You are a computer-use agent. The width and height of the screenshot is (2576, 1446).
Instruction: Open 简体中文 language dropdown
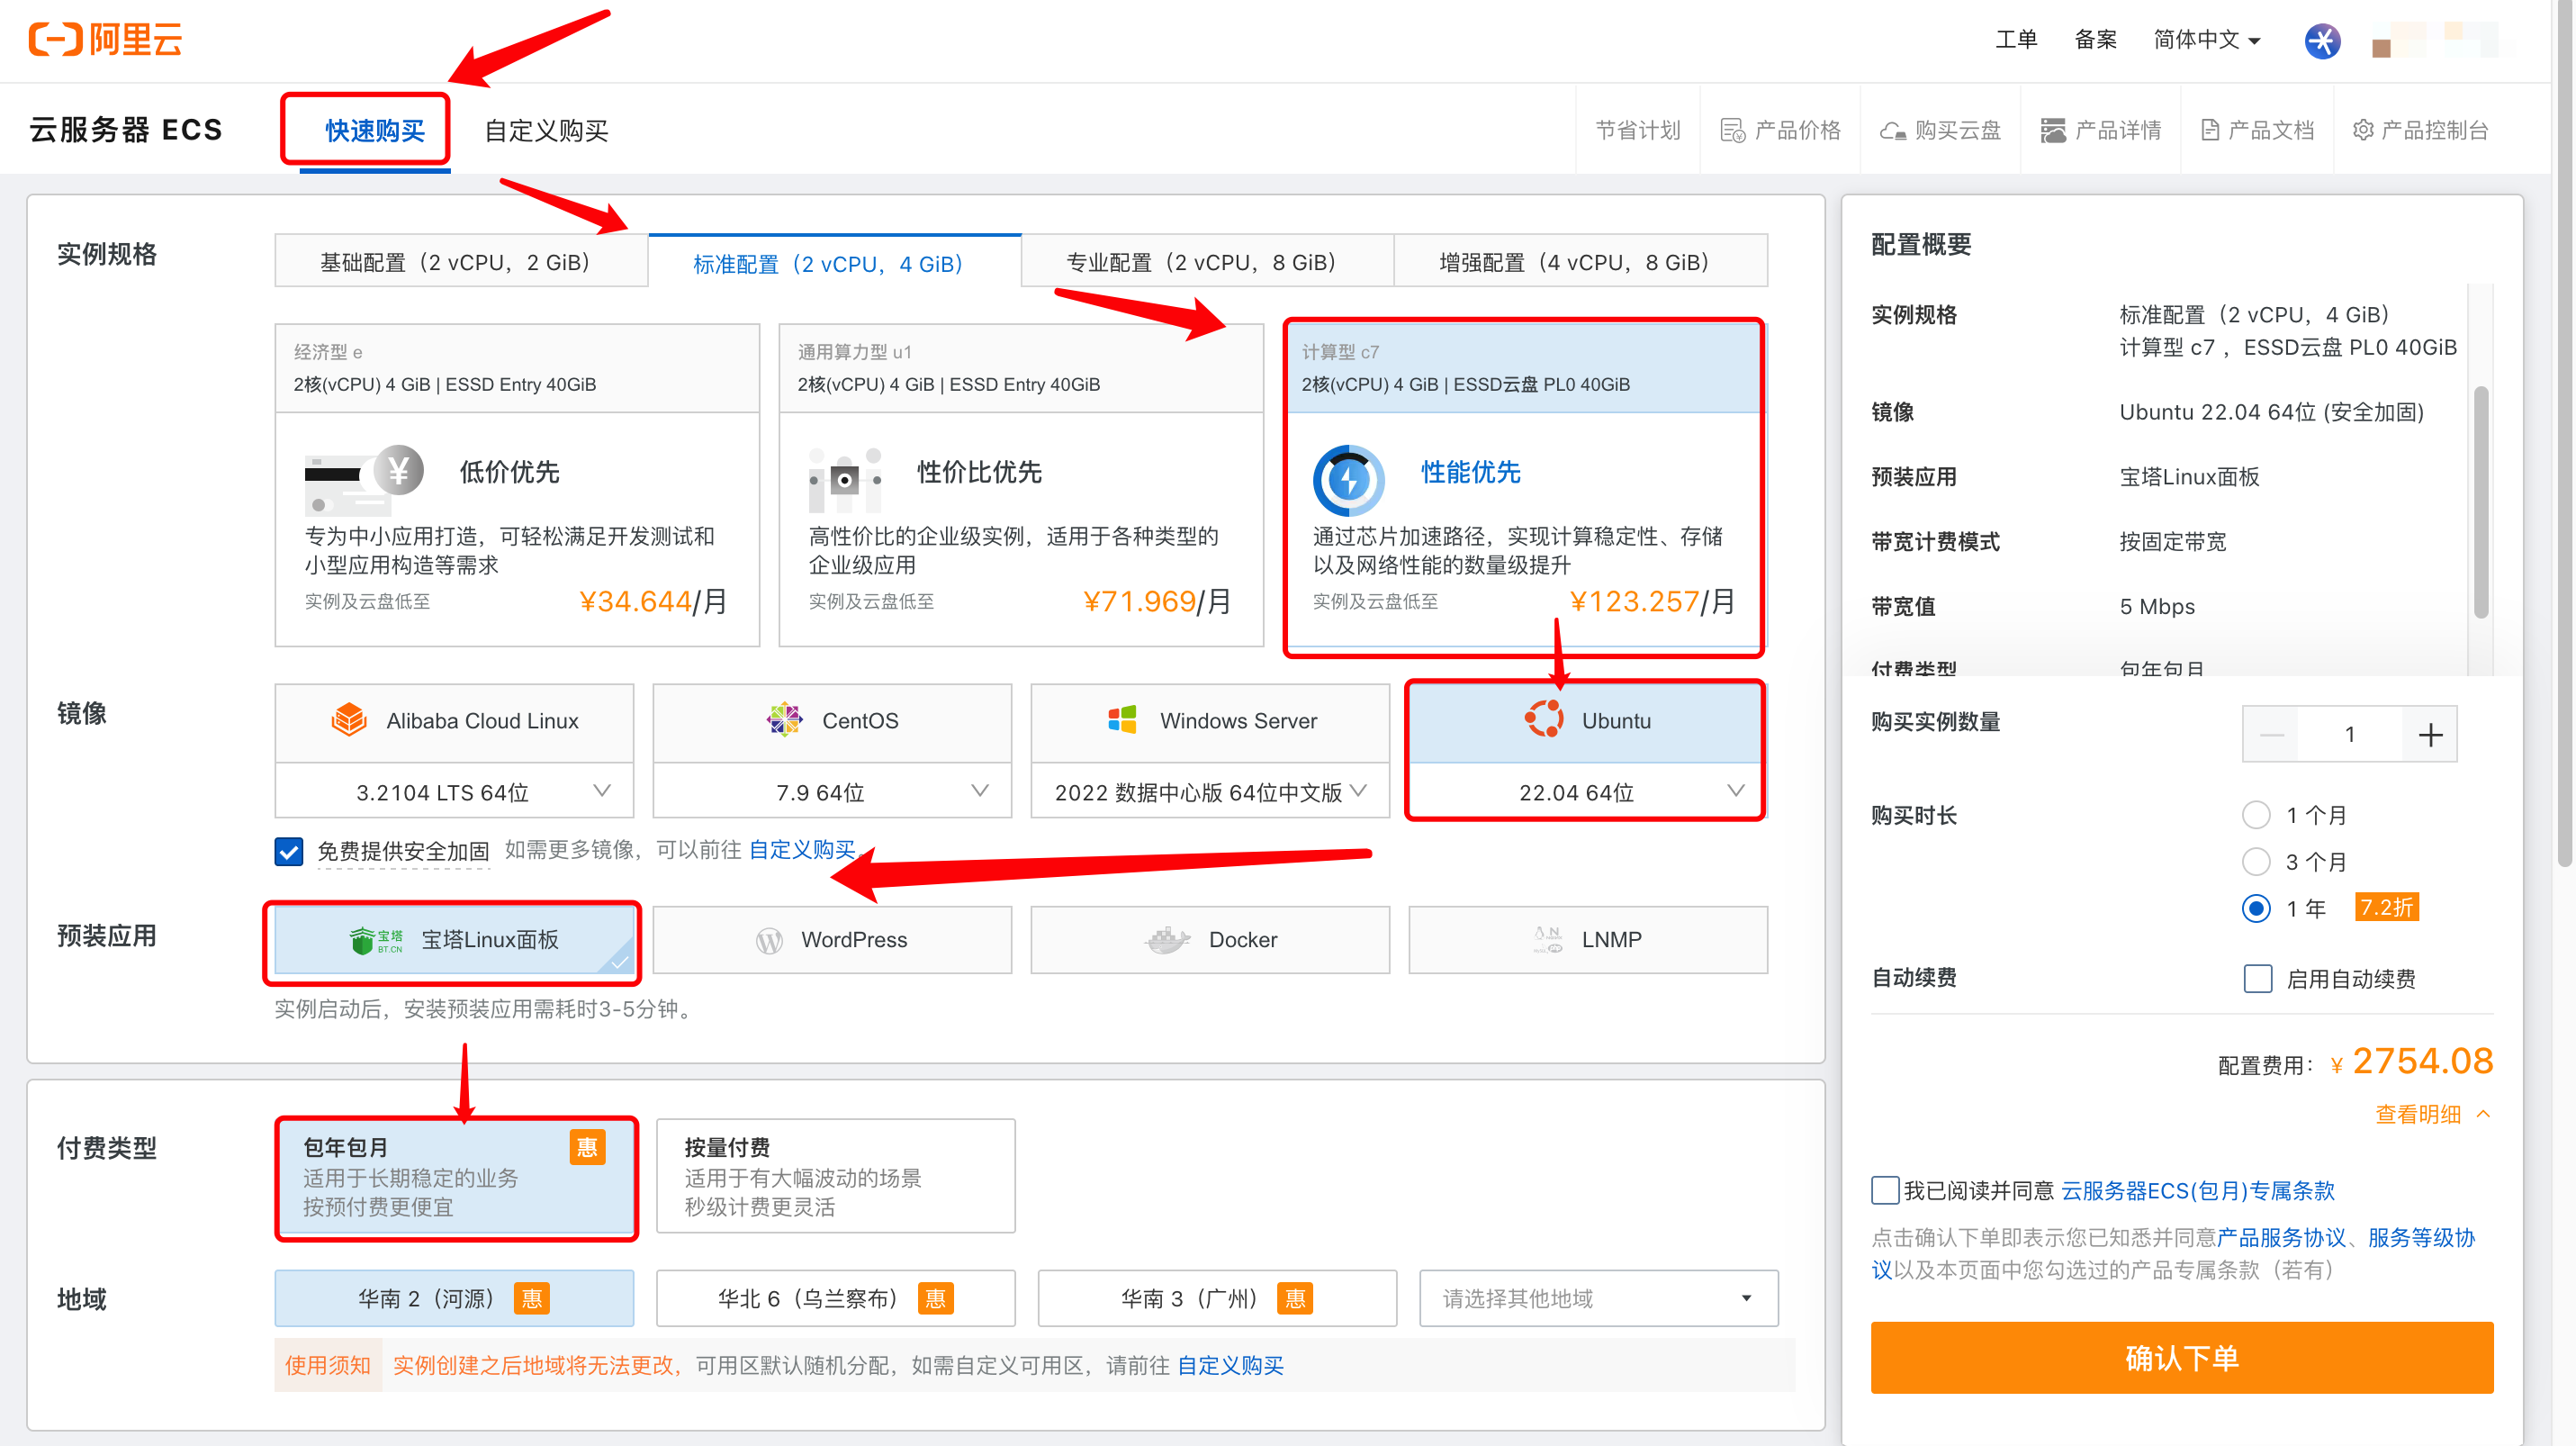click(x=2206, y=40)
